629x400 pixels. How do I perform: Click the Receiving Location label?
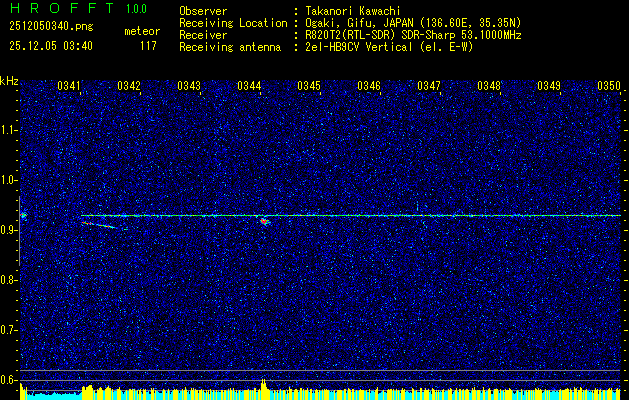coord(233,23)
